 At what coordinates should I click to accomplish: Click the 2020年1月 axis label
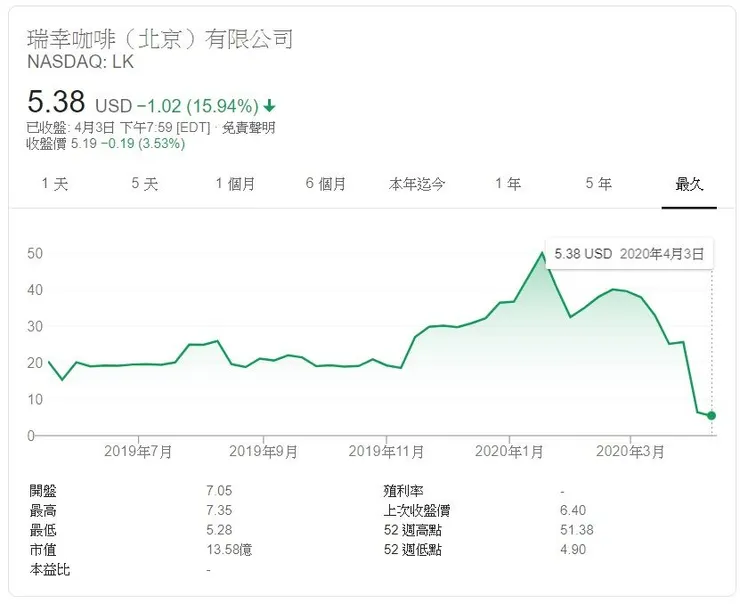(509, 452)
